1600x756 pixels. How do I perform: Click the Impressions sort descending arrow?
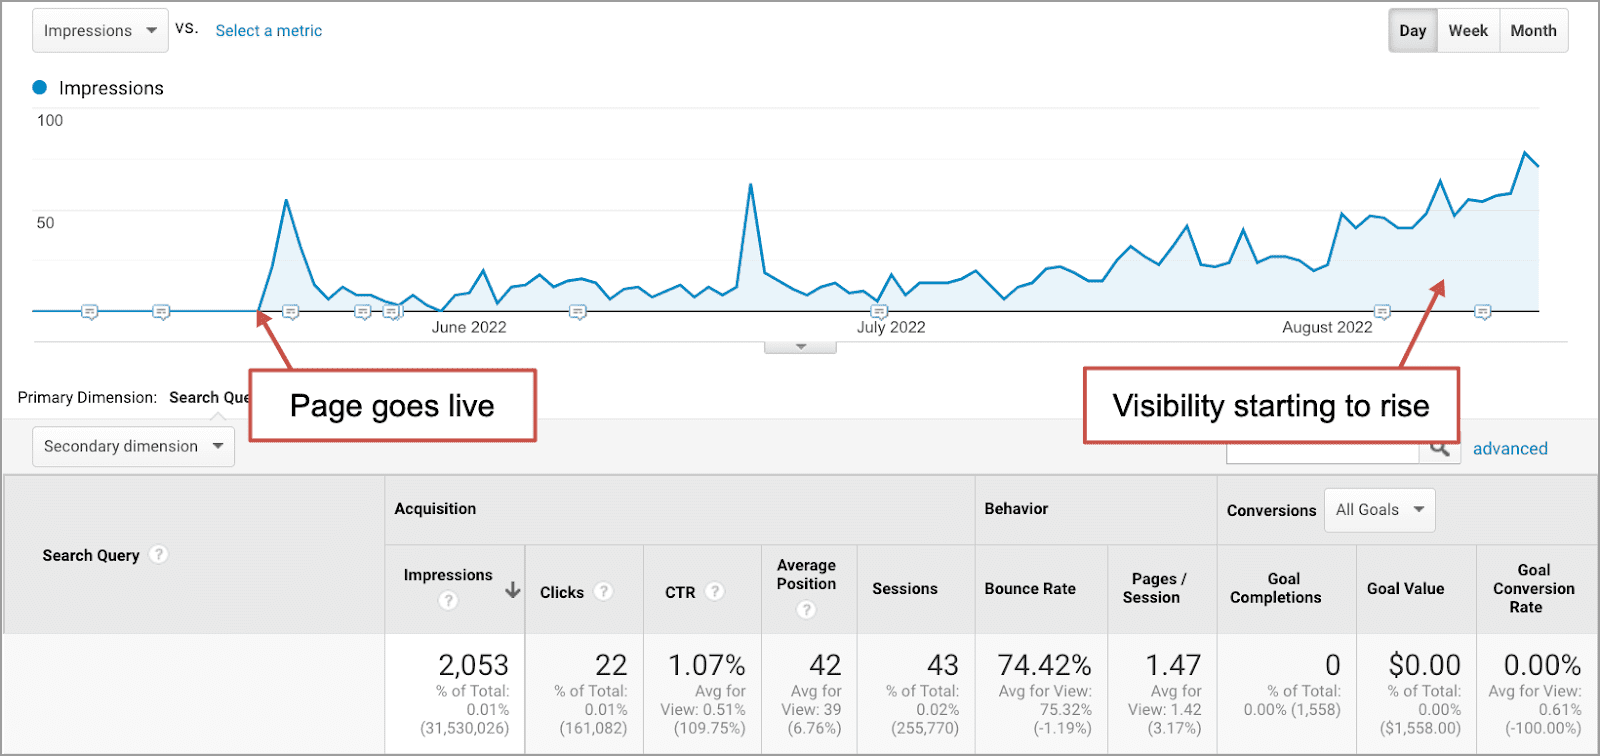point(513,590)
